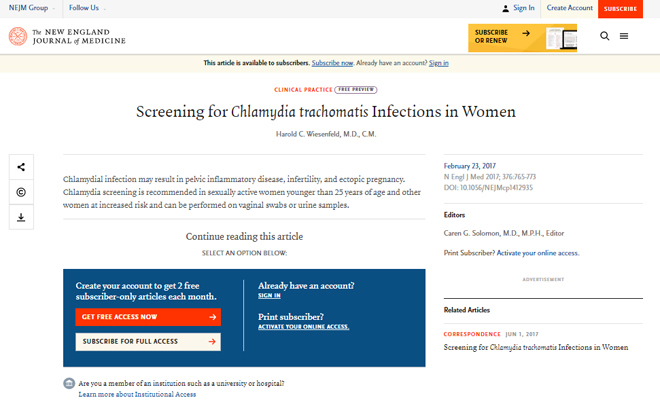This screenshot has height=400, width=660.
Task: Click Create Account in the top bar
Action: pyautogui.click(x=570, y=8)
